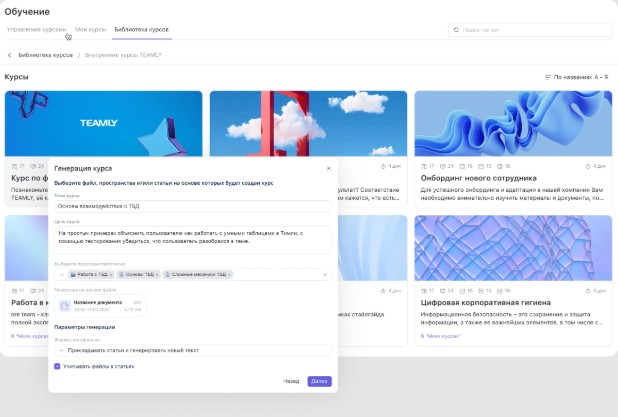Click the second stat icon (24) on Цифровая гигиена card
618x417 pixels.
click(x=443, y=291)
